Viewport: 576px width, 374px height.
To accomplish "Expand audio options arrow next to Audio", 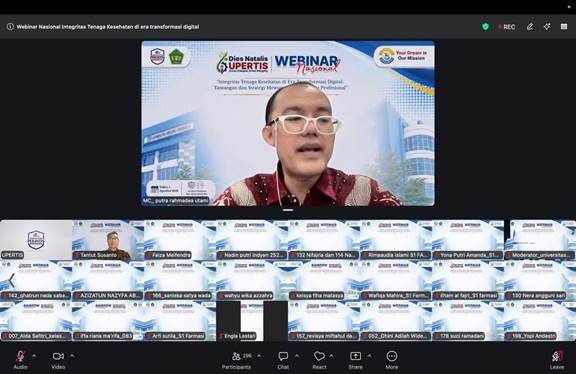I will click(x=34, y=356).
